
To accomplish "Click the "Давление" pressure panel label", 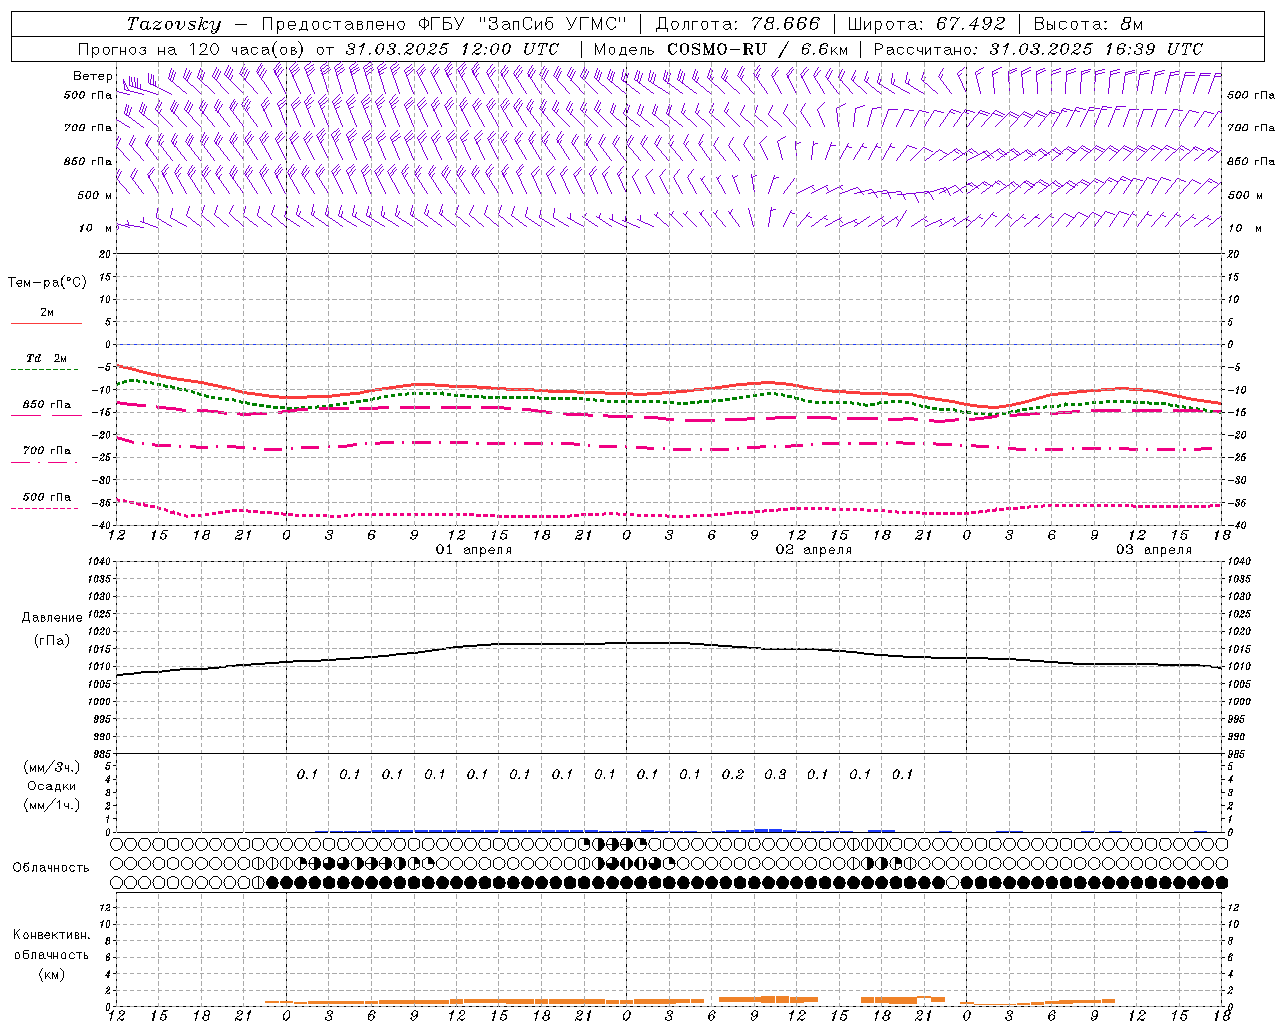I will 52,618.
